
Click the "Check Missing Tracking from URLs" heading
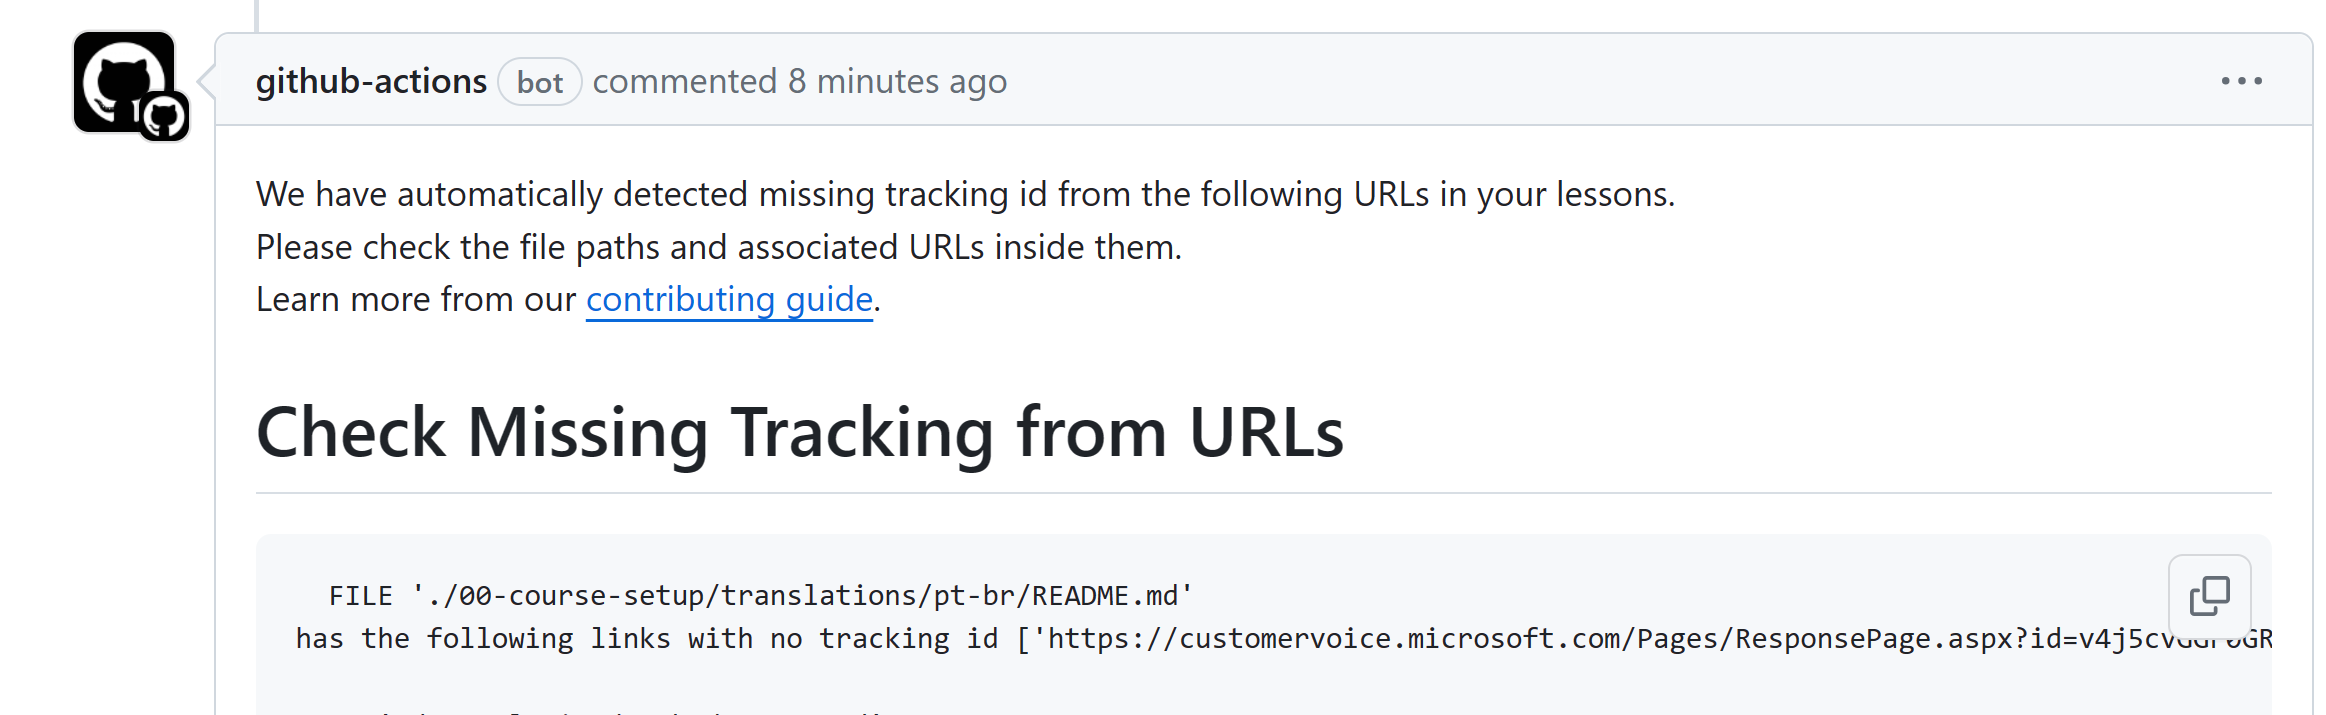coord(799,433)
